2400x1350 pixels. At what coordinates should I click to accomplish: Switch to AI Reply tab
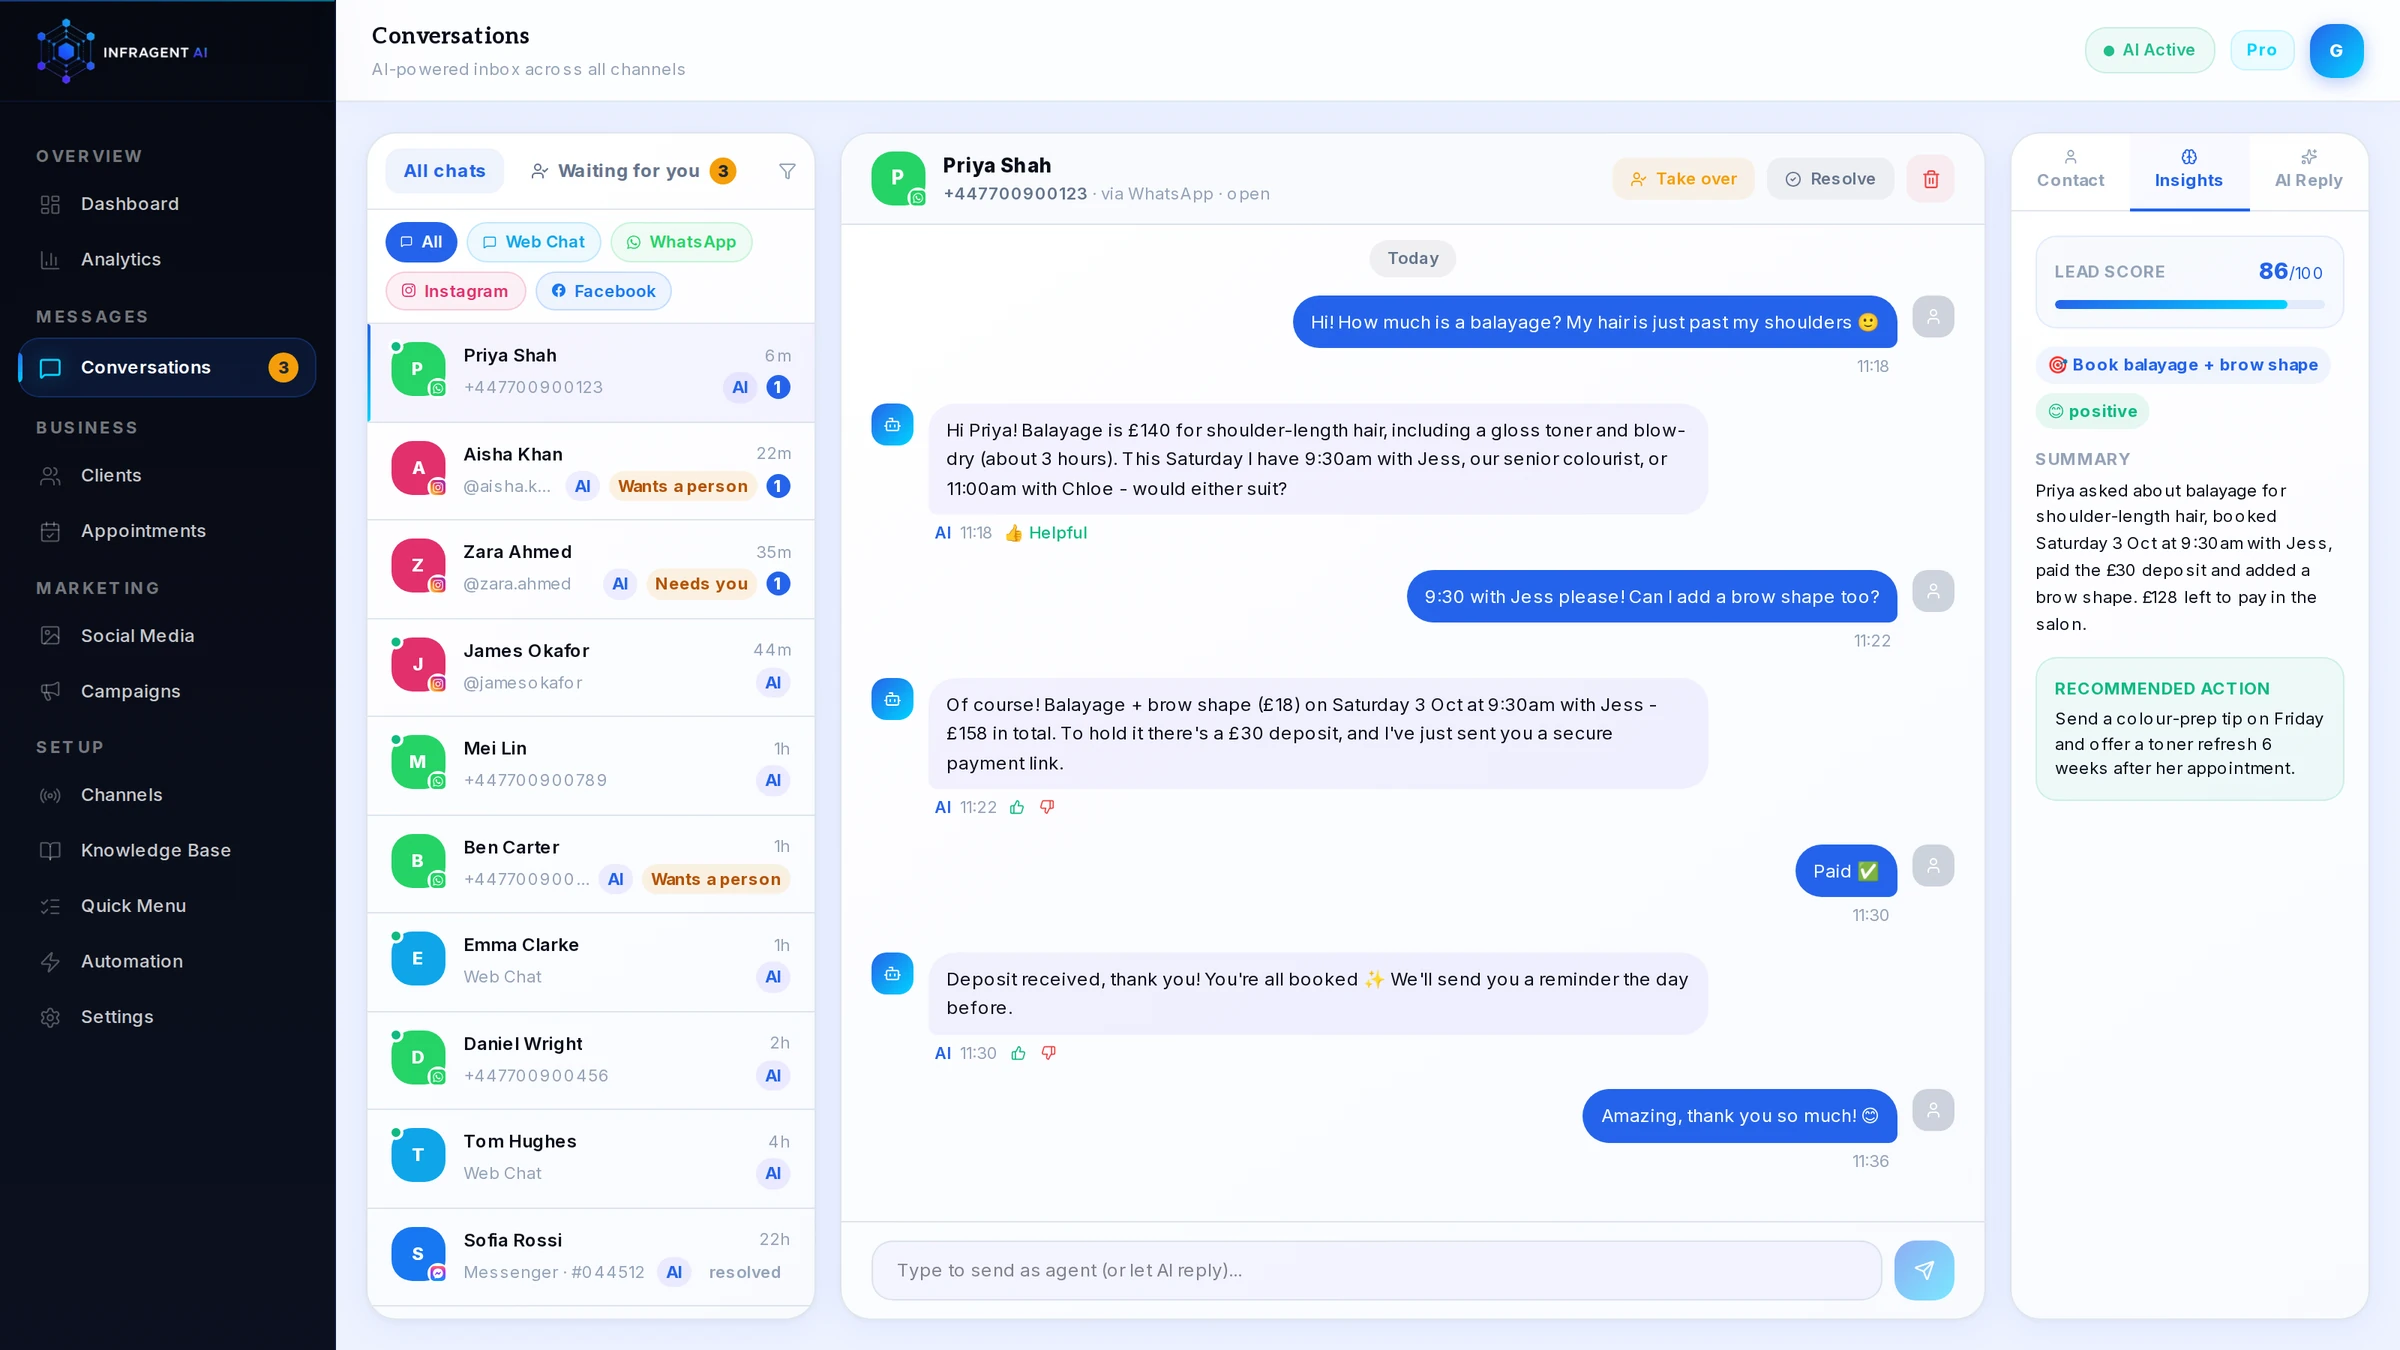[2308, 170]
